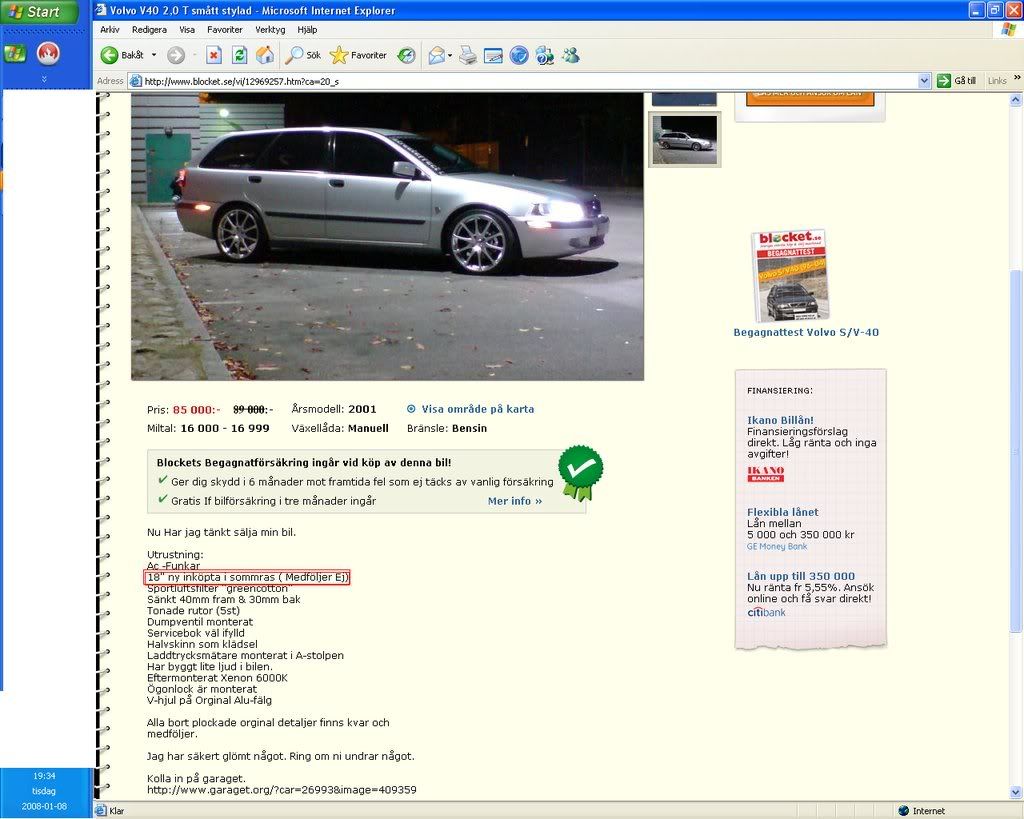Open the Favoriter menu

(x=224, y=29)
